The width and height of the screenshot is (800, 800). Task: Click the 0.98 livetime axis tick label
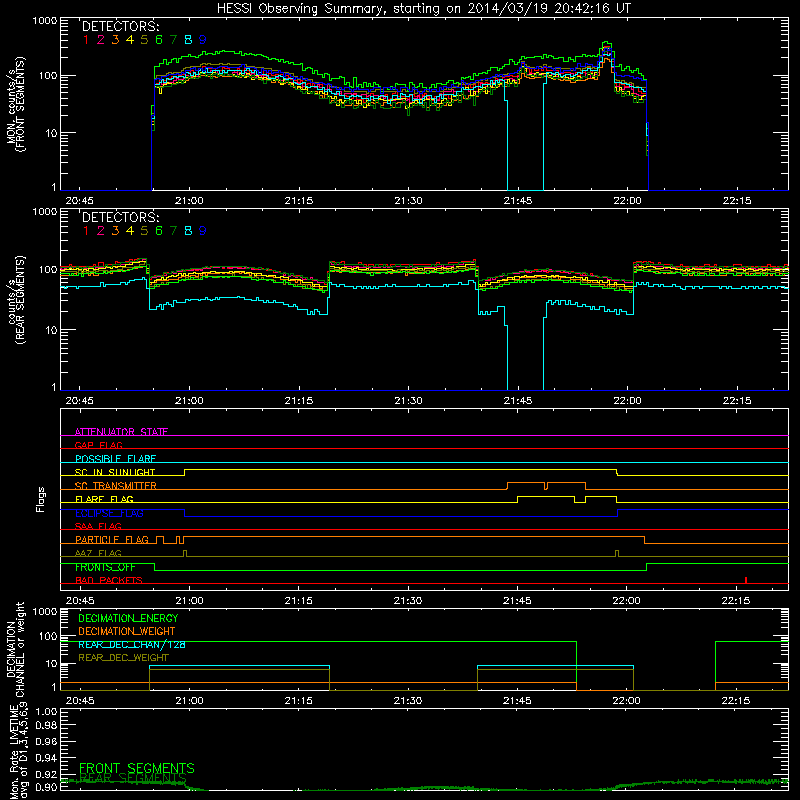point(46,726)
